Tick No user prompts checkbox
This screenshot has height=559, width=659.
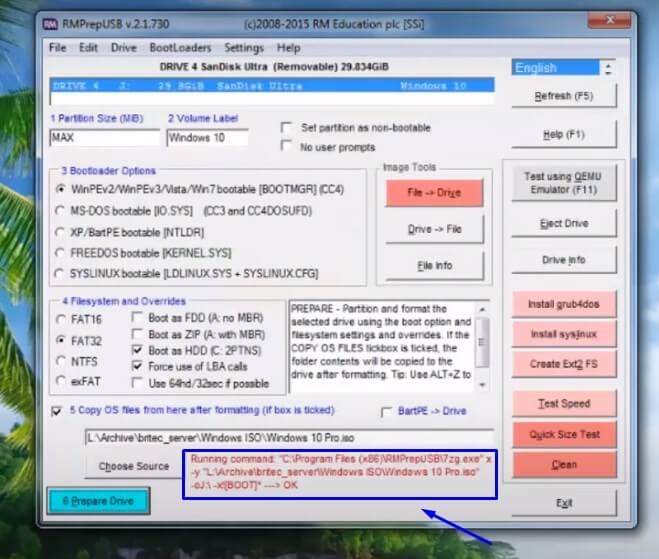tap(287, 147)
